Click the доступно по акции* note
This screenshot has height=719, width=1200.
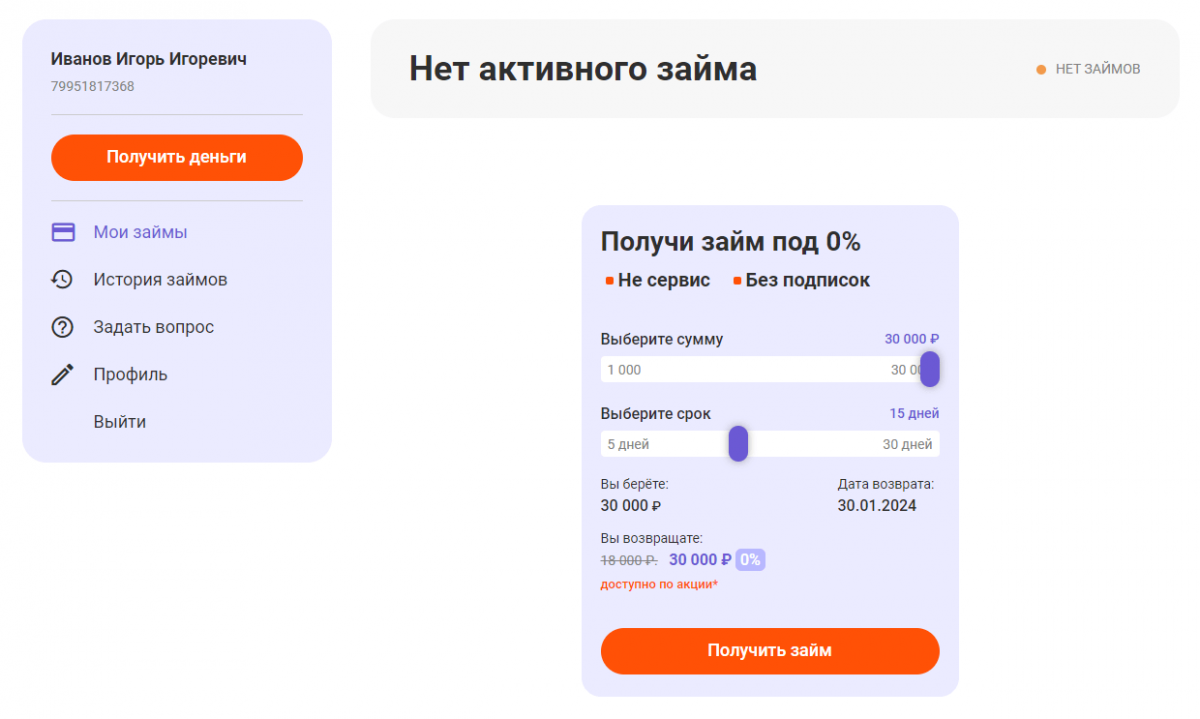659,584
